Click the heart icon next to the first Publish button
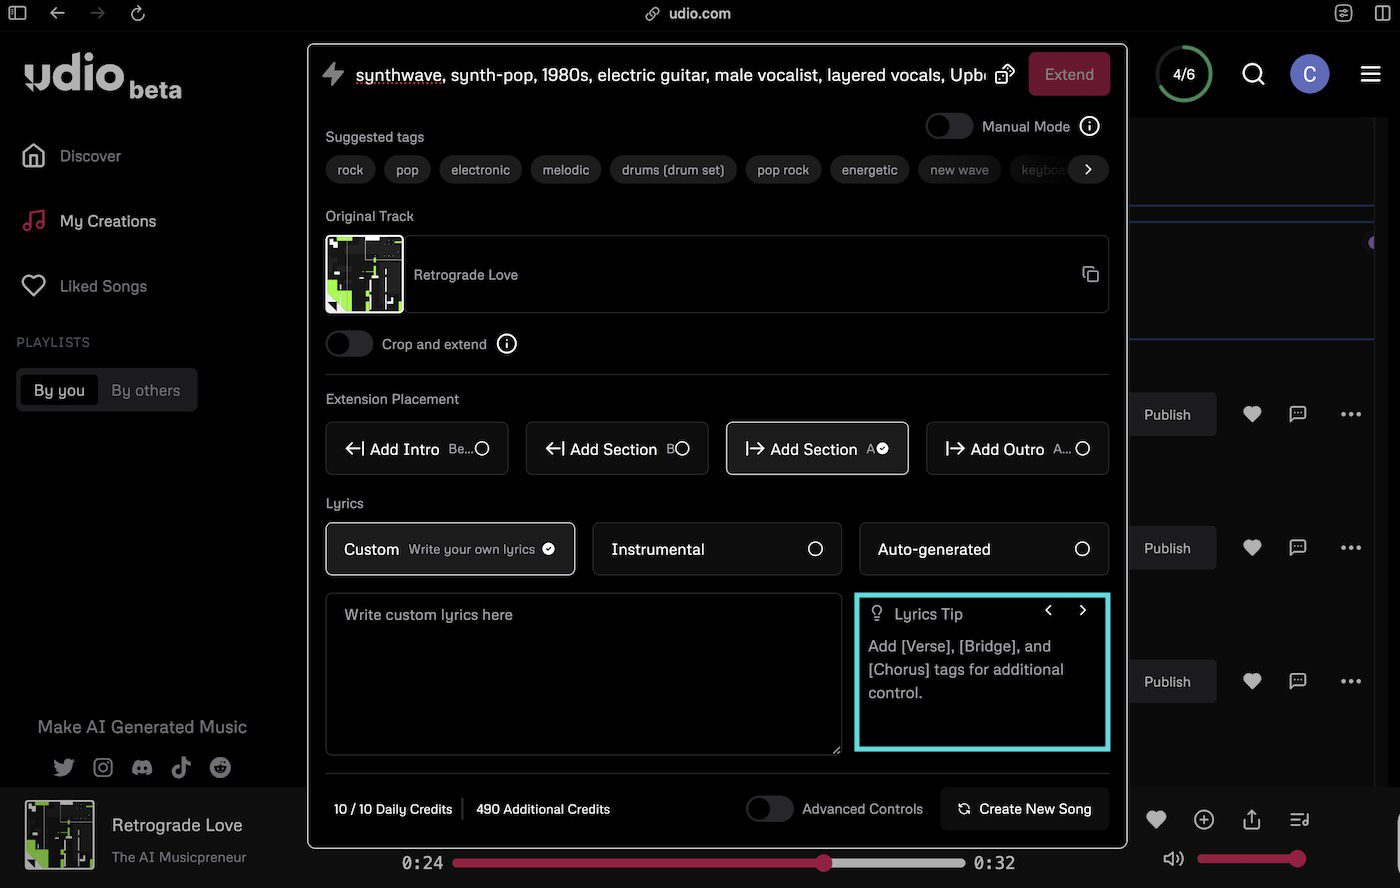 (x=1252, y=413)
